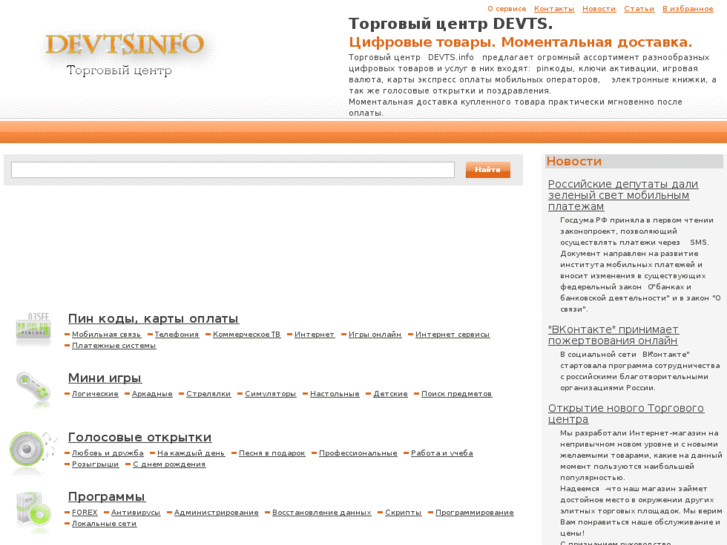Open the С днем рождения link

tap(169, 464)
